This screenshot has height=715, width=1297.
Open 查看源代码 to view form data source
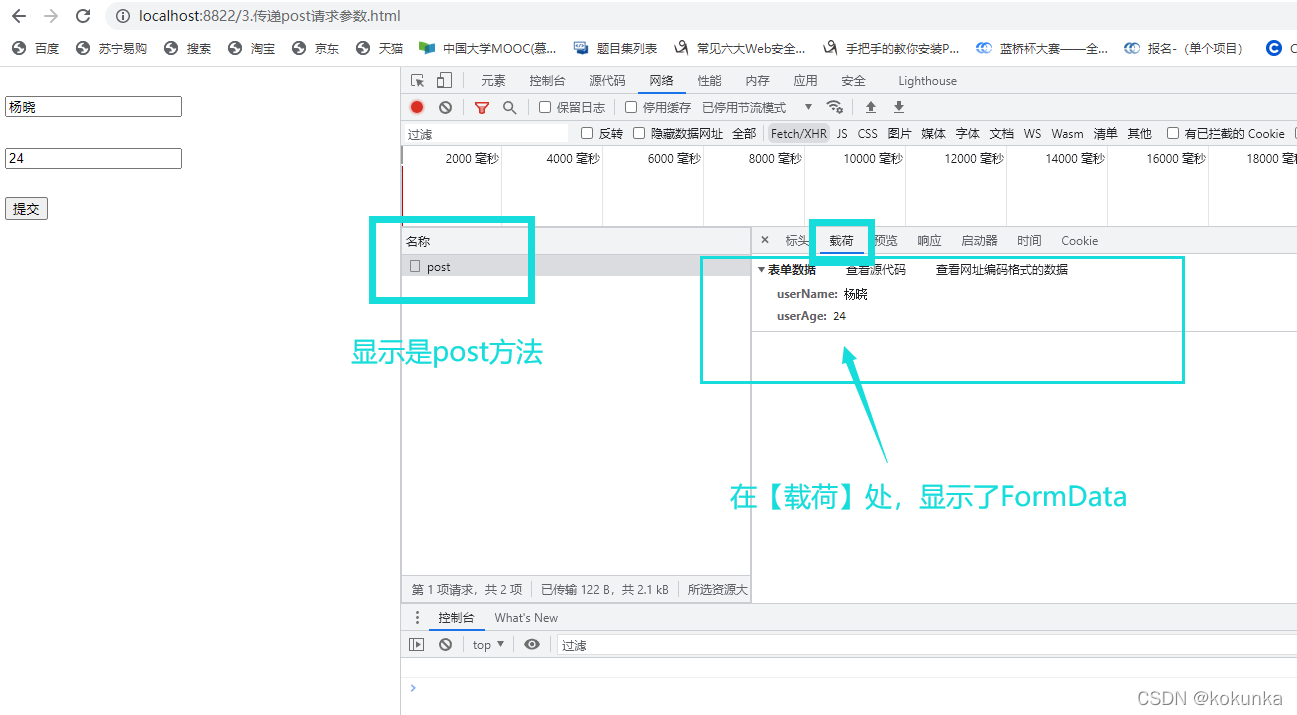(x=874, y=268)
